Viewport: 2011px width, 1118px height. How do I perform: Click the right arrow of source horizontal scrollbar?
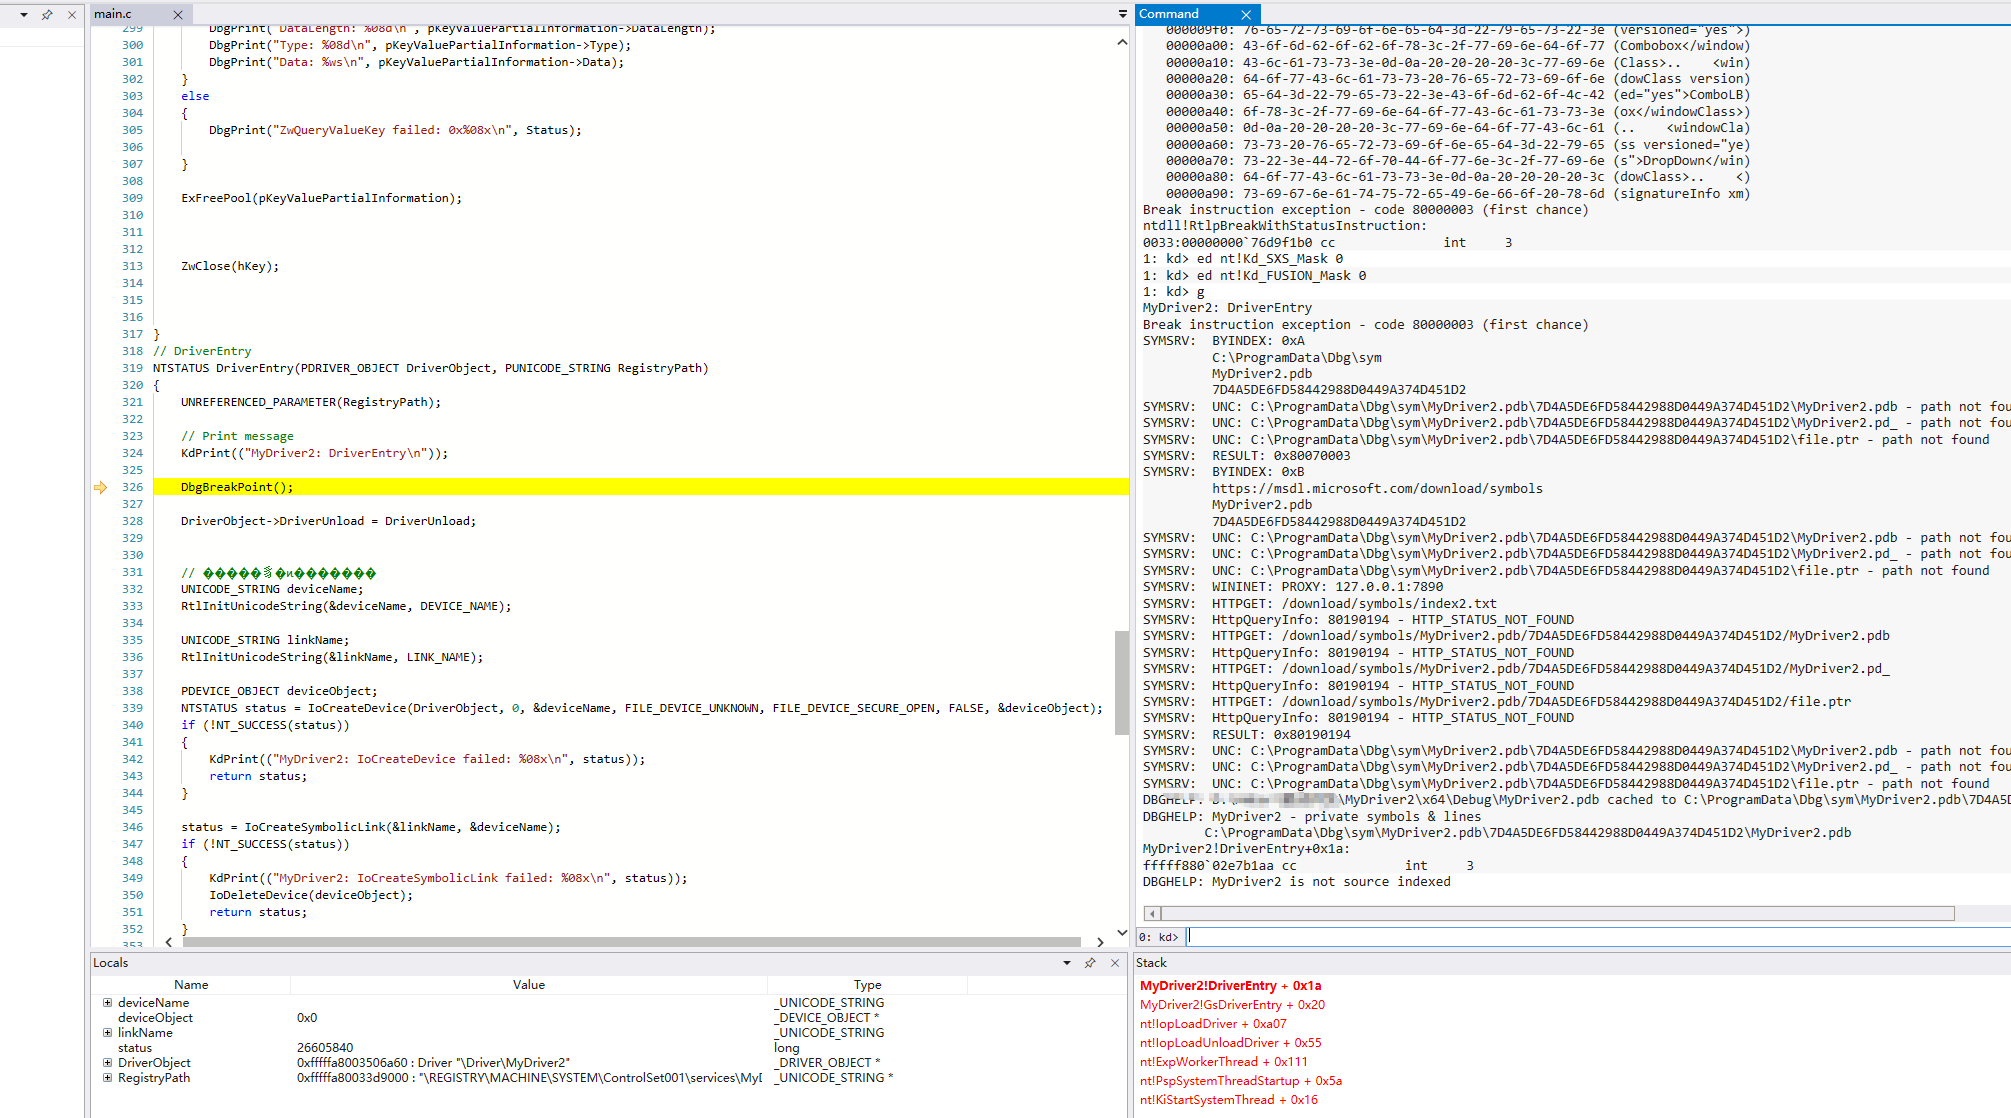coord(1100,942)
